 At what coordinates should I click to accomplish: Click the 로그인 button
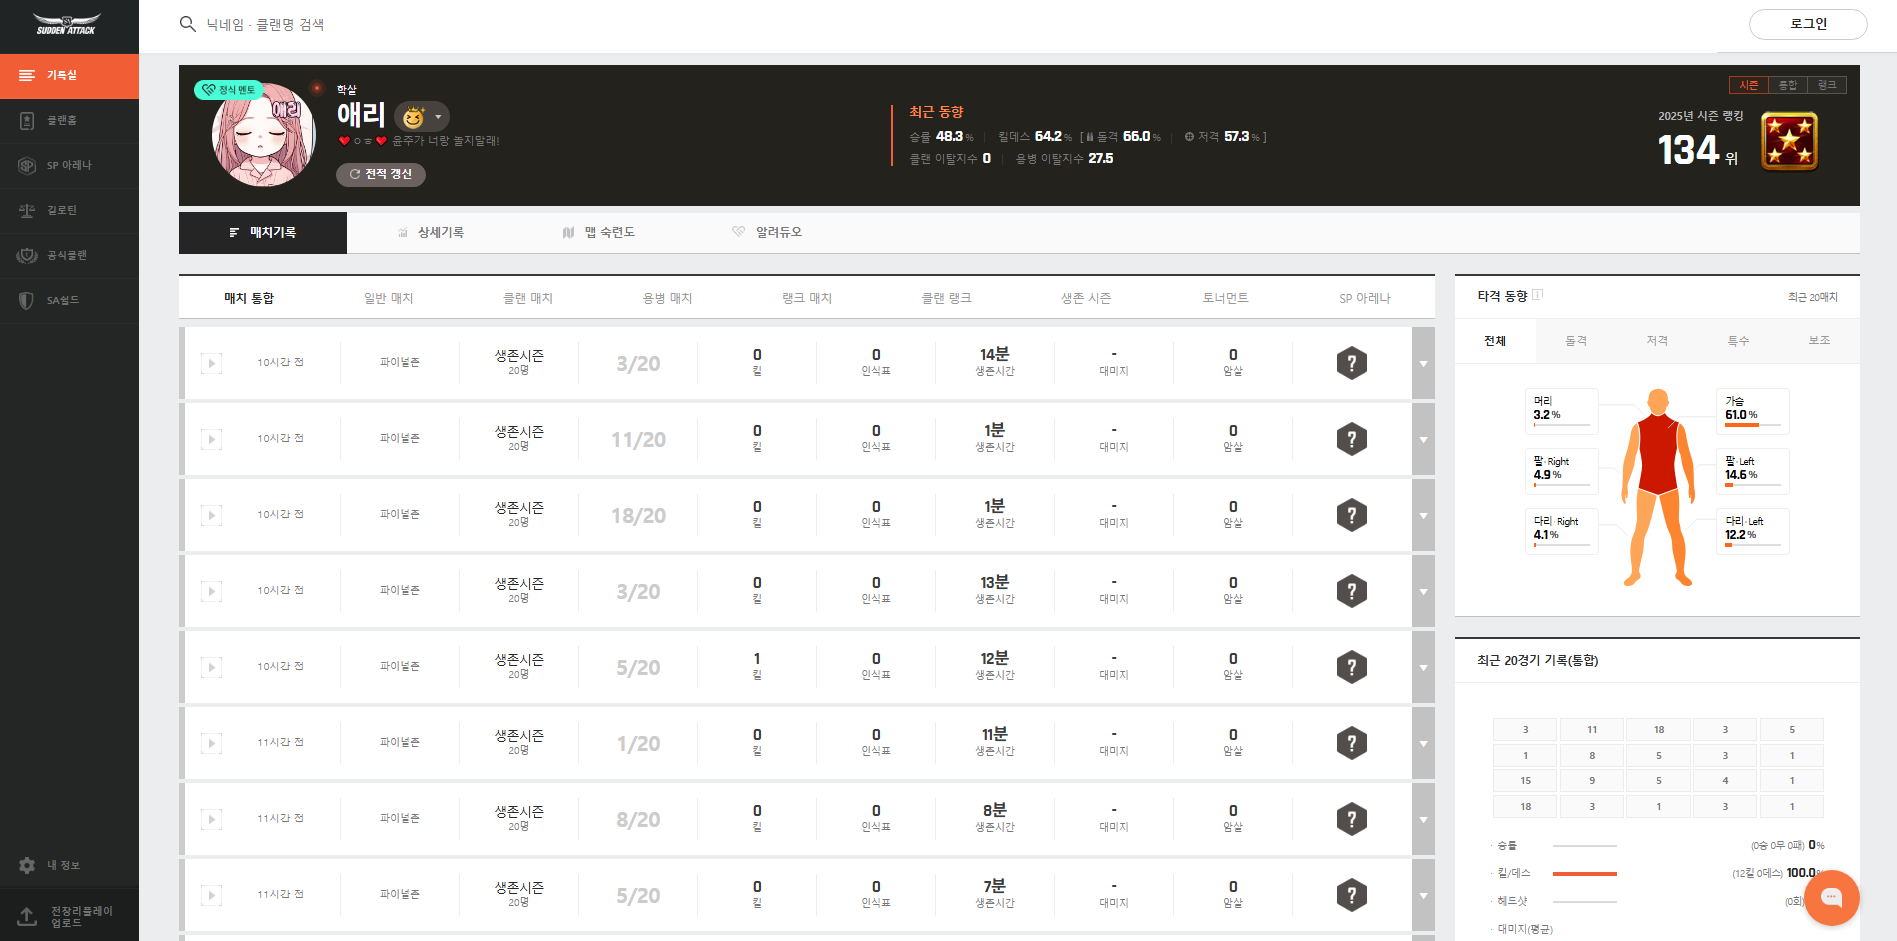[1807, 24]
